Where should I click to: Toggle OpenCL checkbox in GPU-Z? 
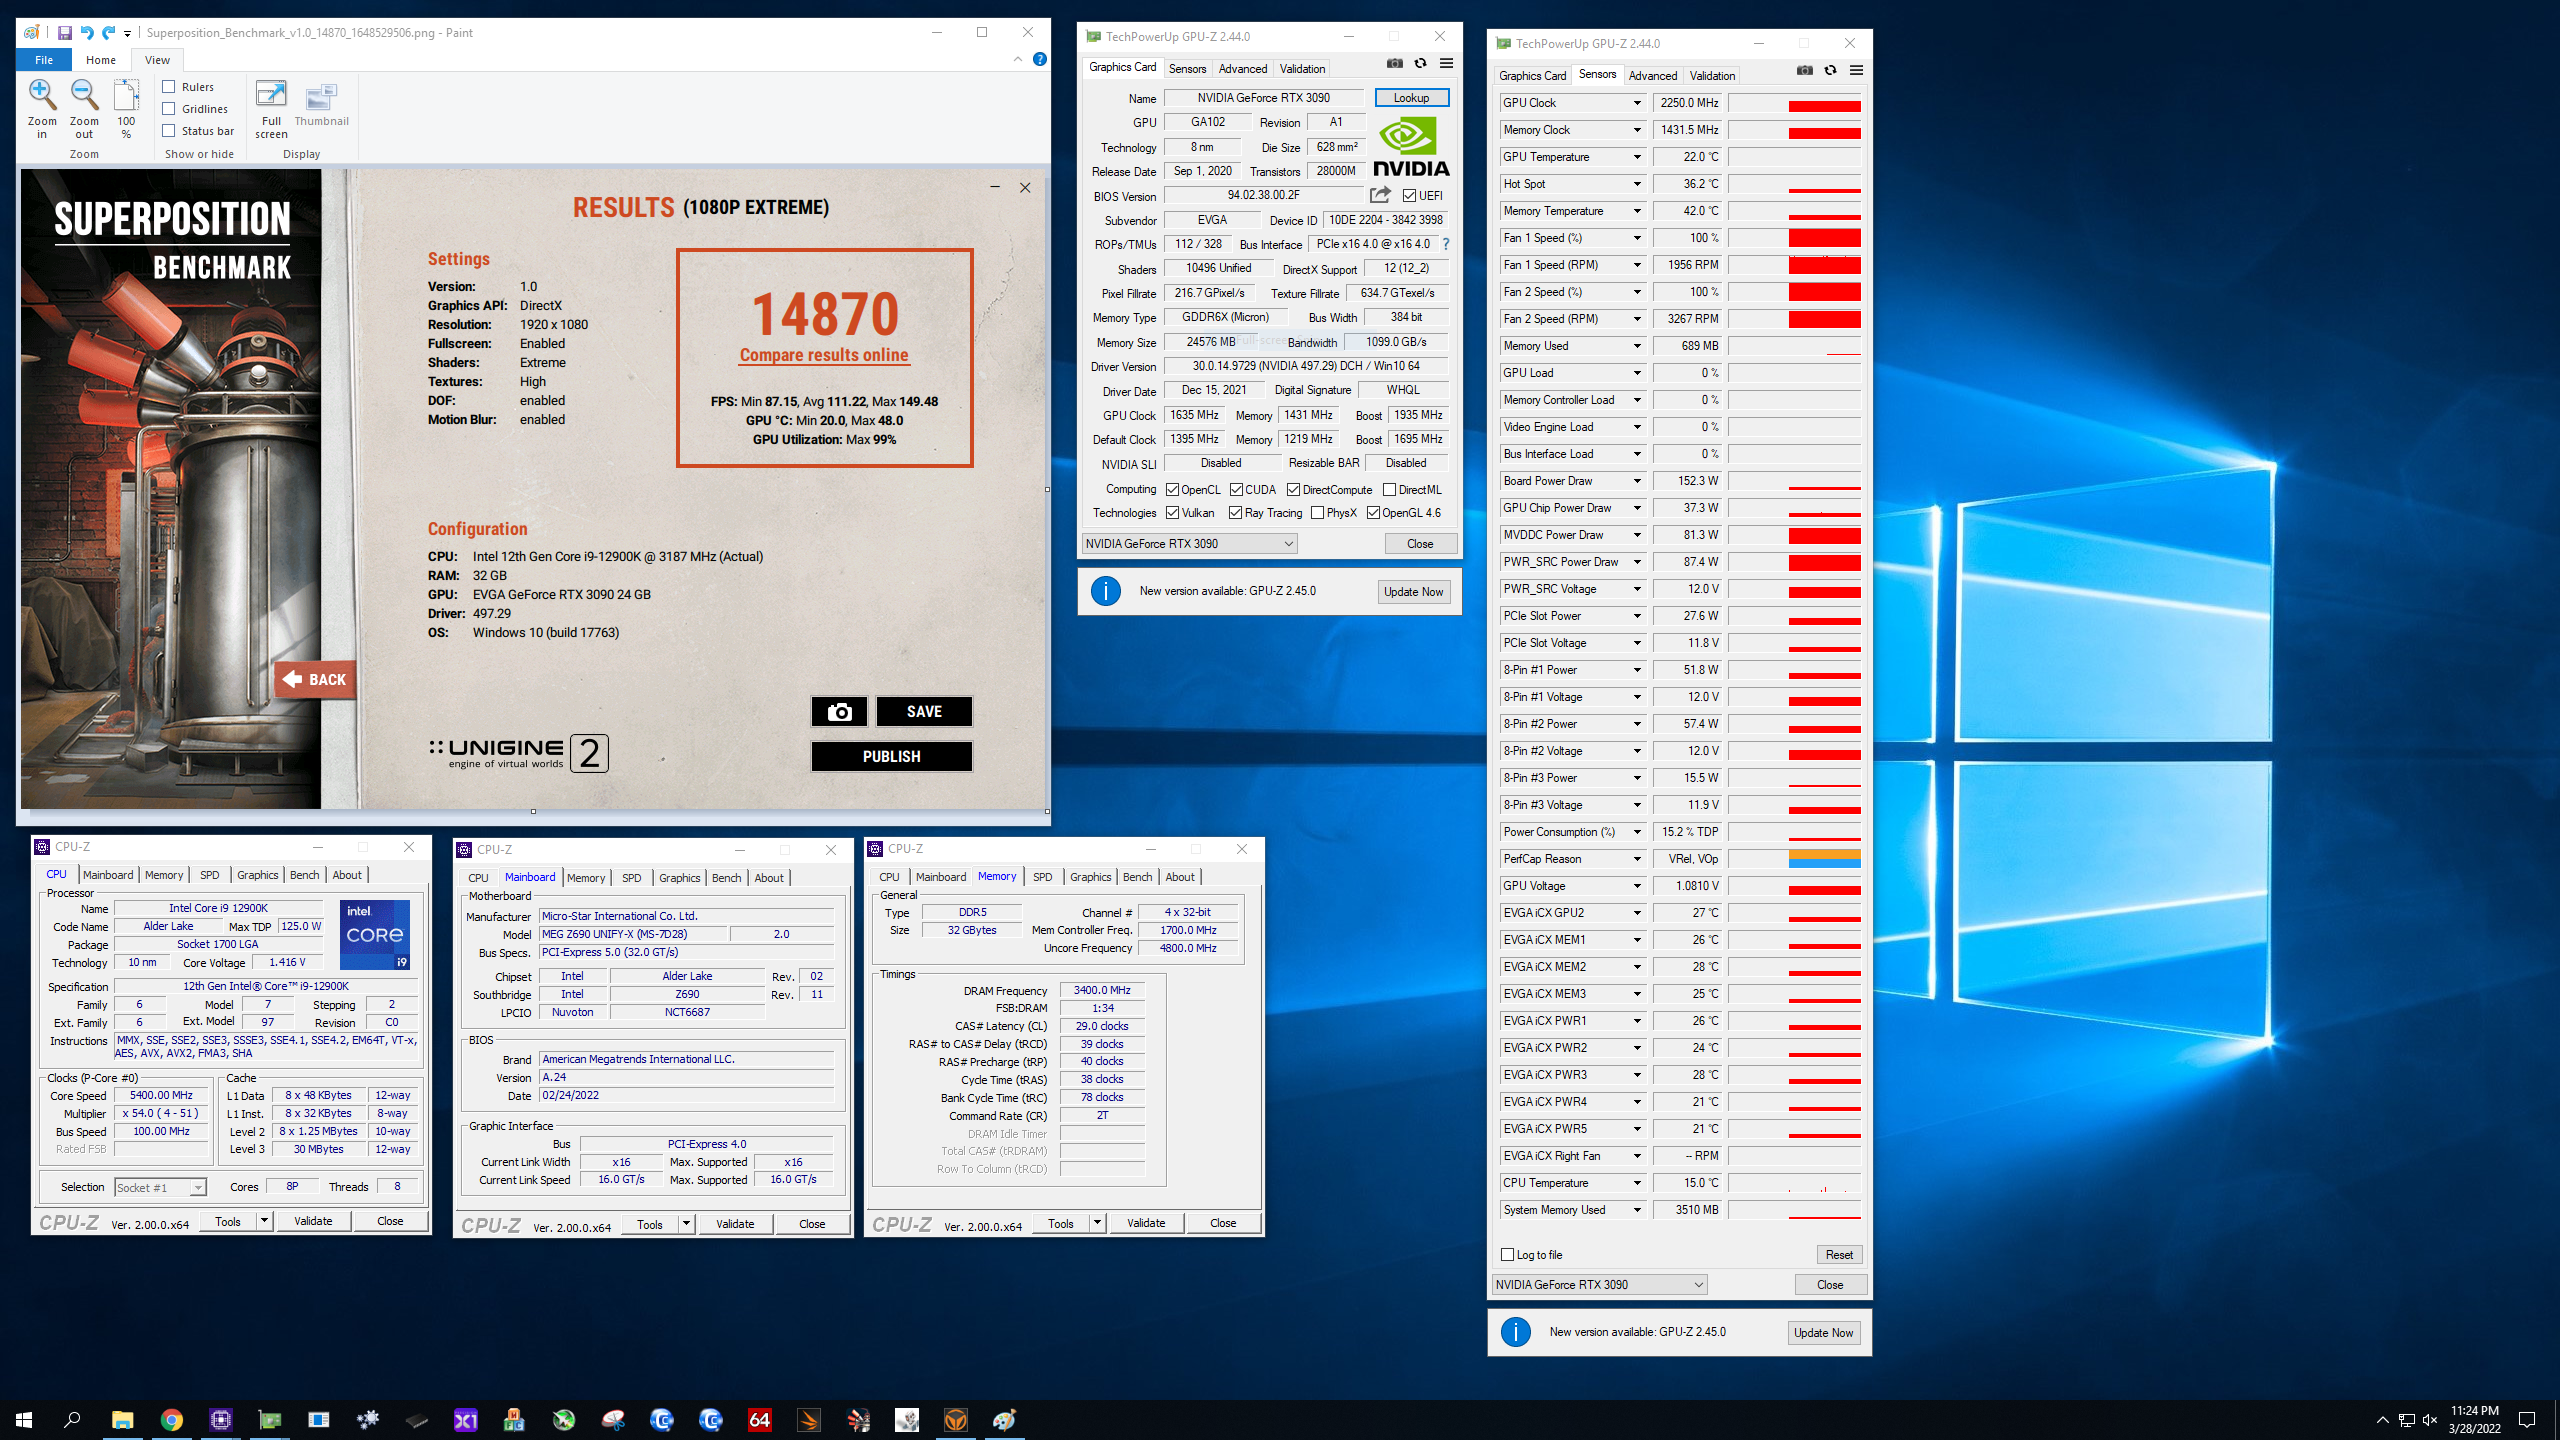[1172, 490]
